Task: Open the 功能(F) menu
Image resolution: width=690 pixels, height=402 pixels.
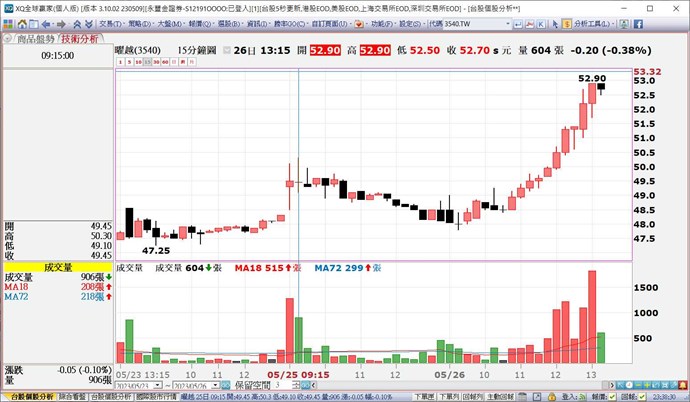Action: point(382,24)
